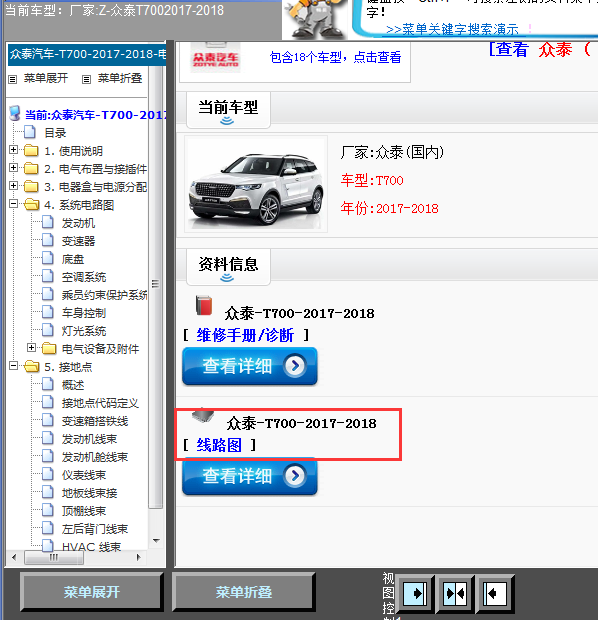
Task: Open the 底盘 tree item
Action: tap(73, 259)
